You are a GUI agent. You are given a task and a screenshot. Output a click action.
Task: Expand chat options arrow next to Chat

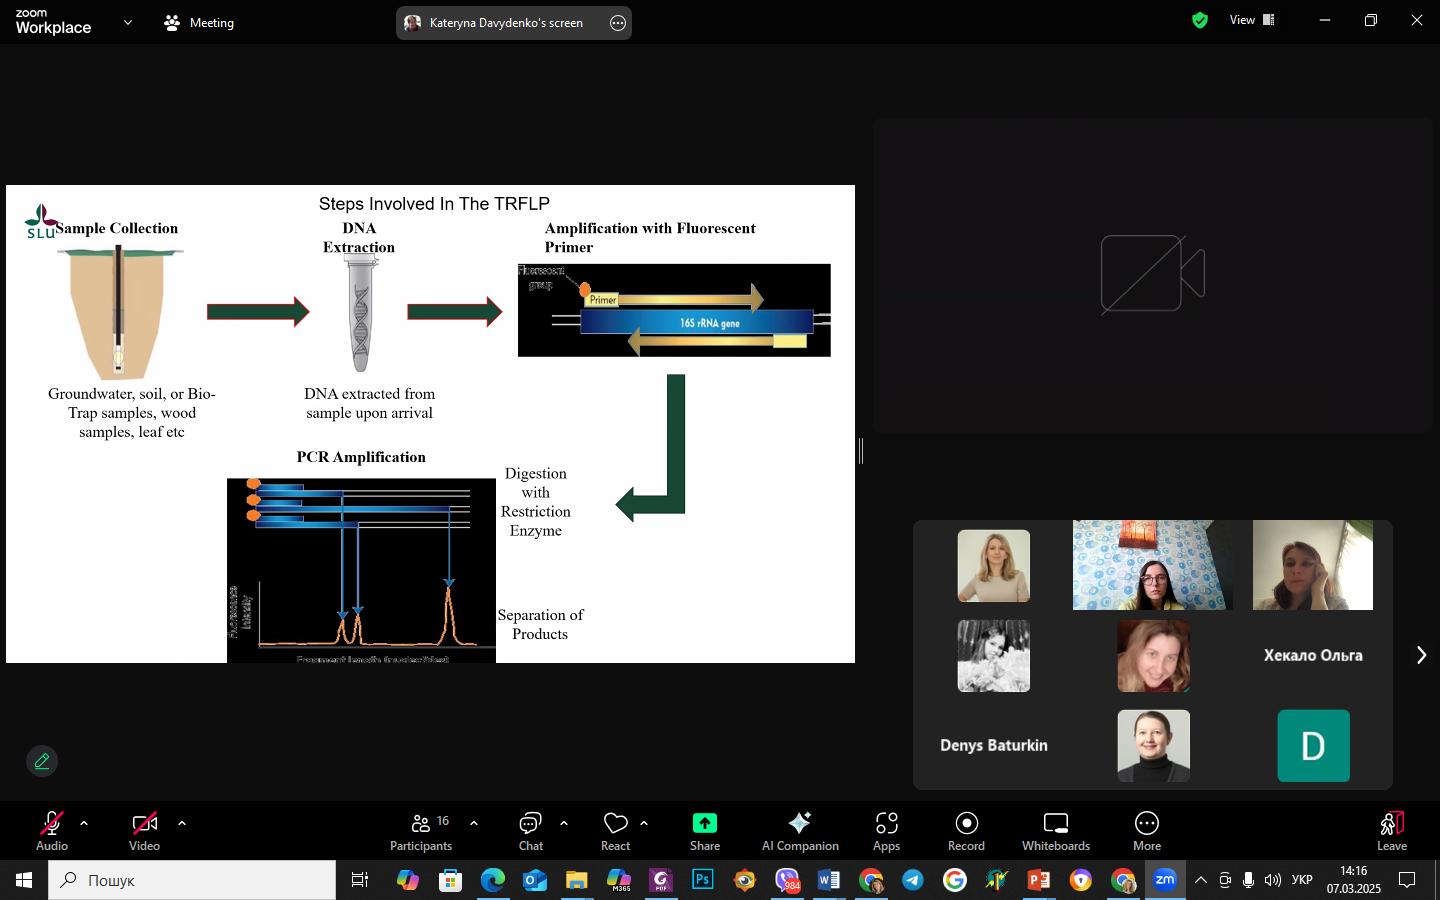click(x=564, y=824)
